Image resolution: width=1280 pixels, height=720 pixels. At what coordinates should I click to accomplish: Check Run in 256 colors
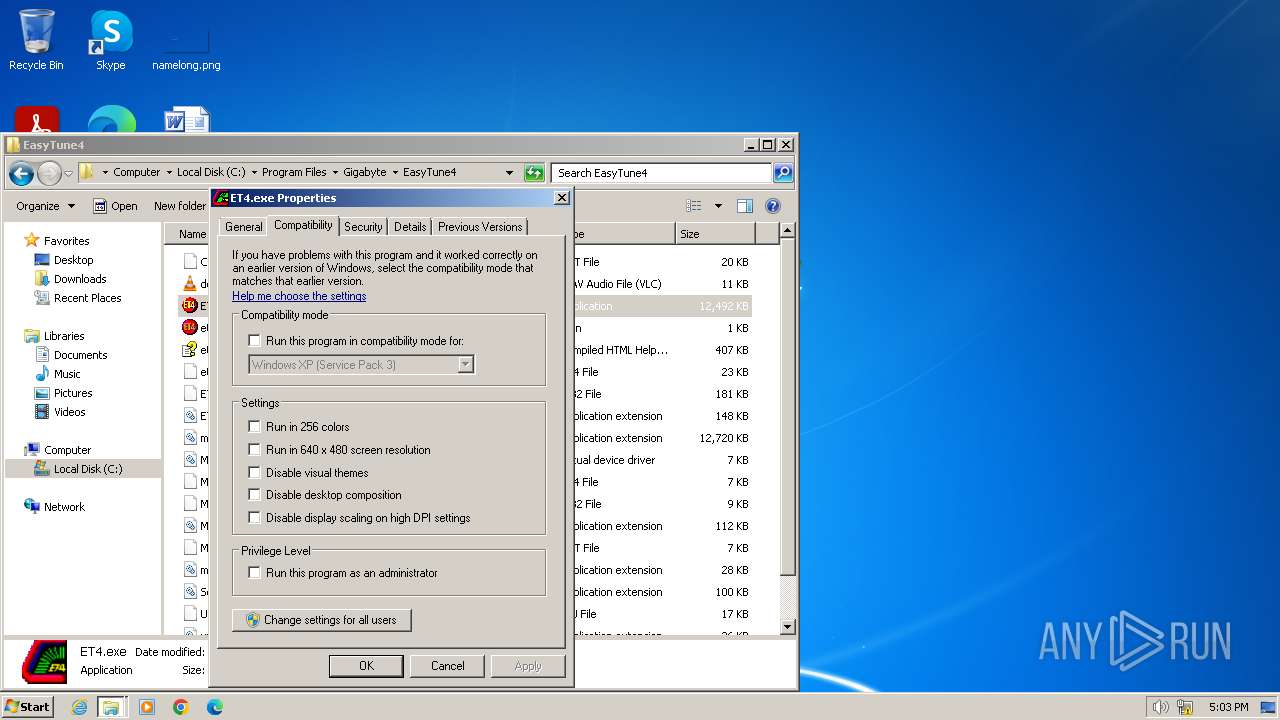(254, 427)
